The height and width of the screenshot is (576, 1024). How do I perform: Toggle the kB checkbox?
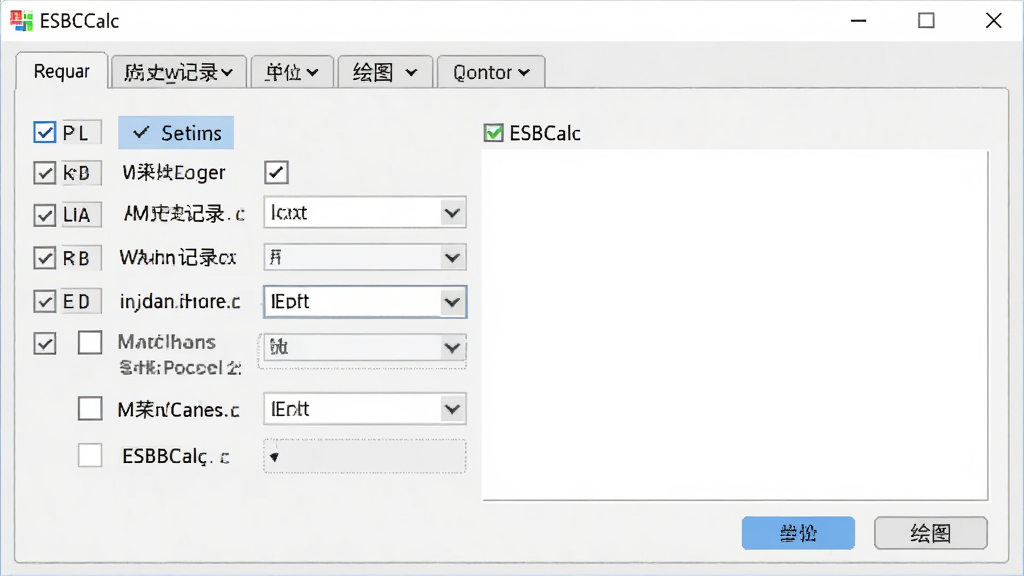[44, 173]
